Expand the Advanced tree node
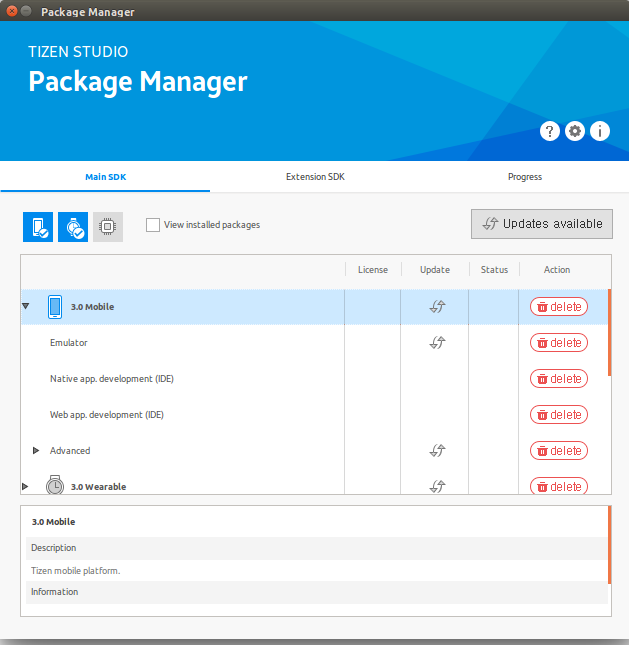The height and width of the screenshot is (645, 629). pyautogui.click(x=36, y=451)
